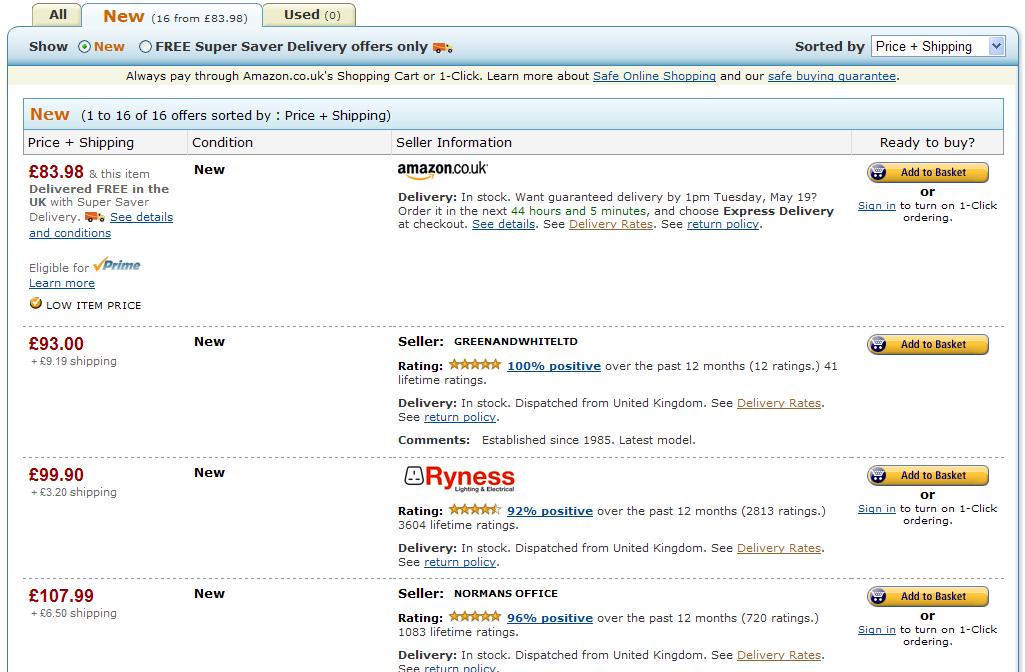This screenshot has width=1025, height=672.
Task: Add the Ryness £99.90 offer to basket
Action: [x=928, y=475]
